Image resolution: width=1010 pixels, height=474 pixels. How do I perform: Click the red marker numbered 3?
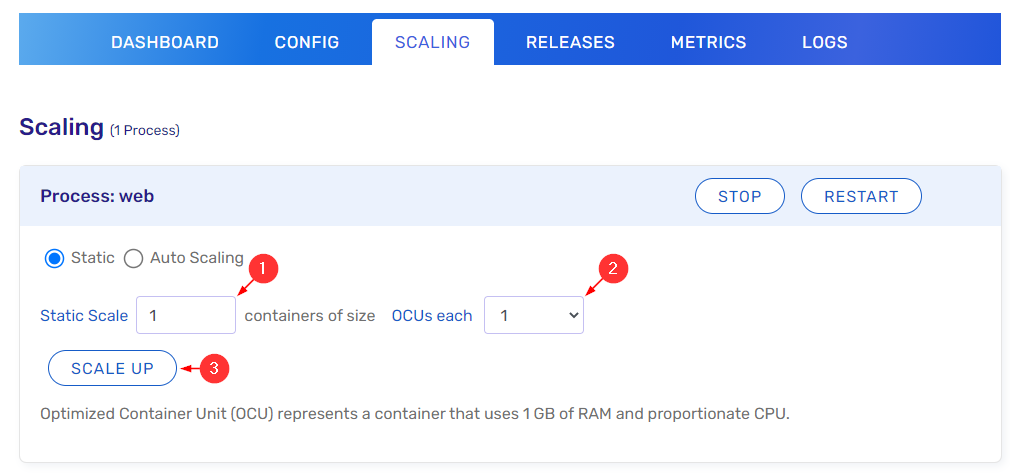click(x=215, y=368)
